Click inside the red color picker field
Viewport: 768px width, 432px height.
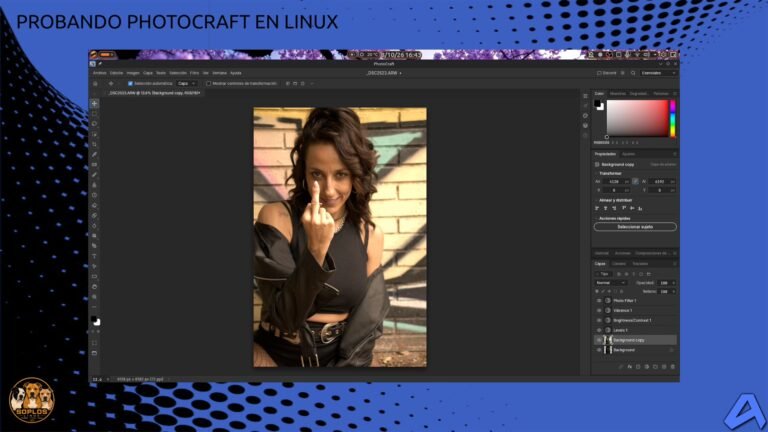tap(637, 118)
